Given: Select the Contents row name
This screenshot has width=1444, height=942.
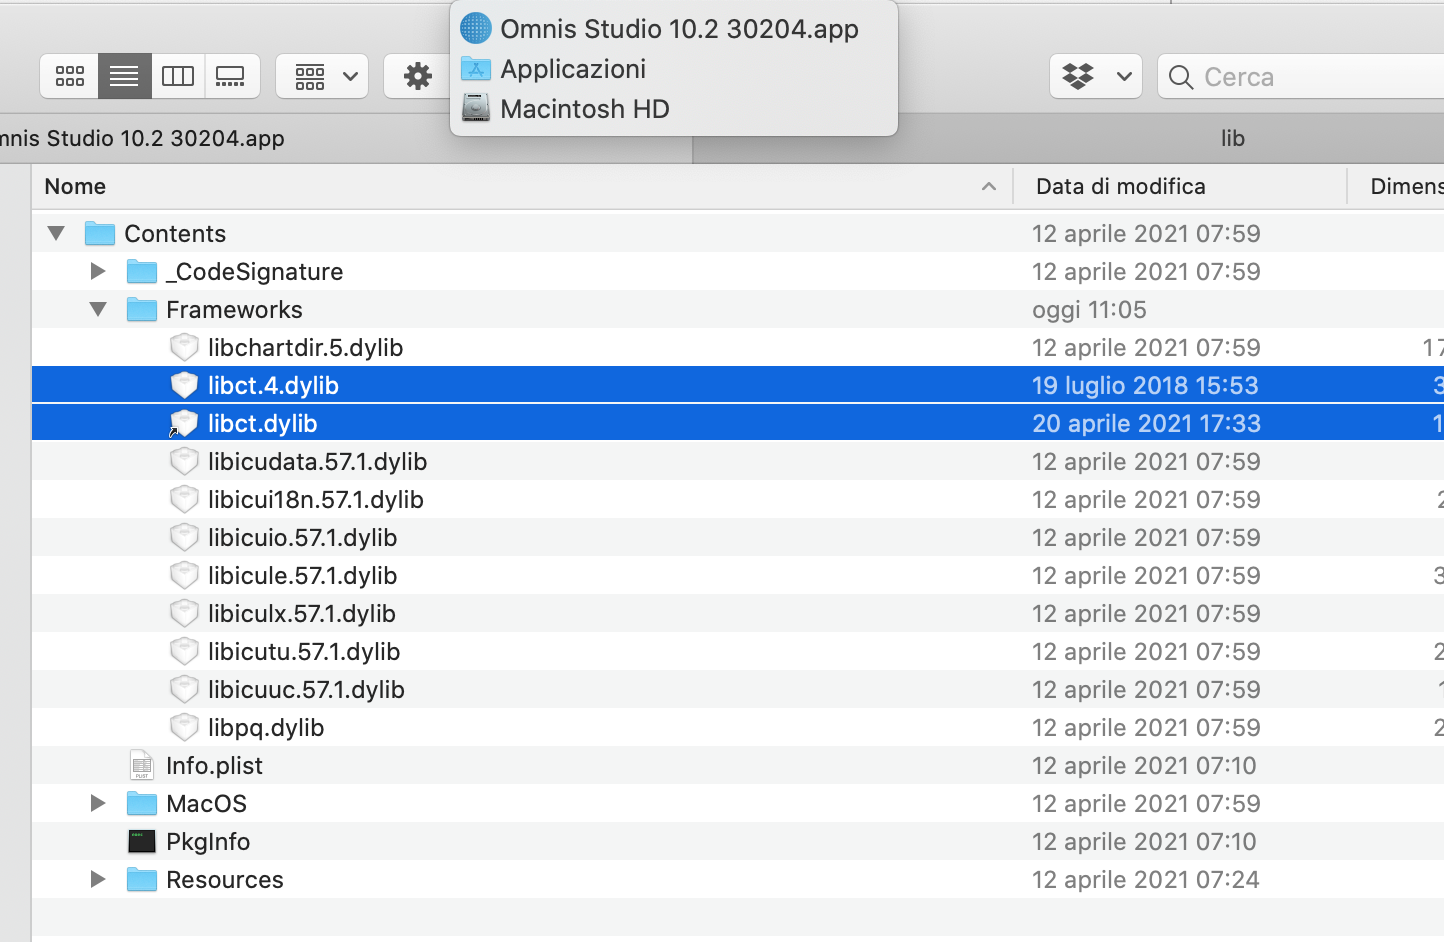Looking at the screenshot, I should click(x=175, y=233).
